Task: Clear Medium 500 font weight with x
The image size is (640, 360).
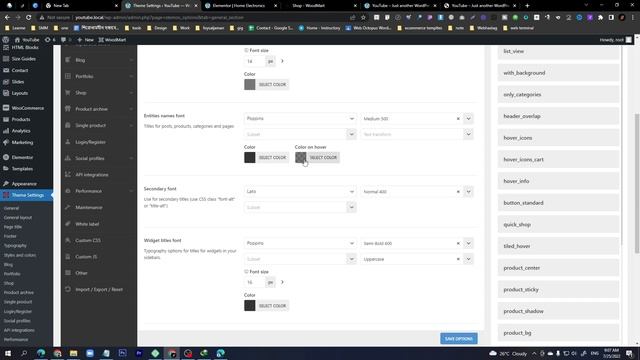Action: pos(458,119)
